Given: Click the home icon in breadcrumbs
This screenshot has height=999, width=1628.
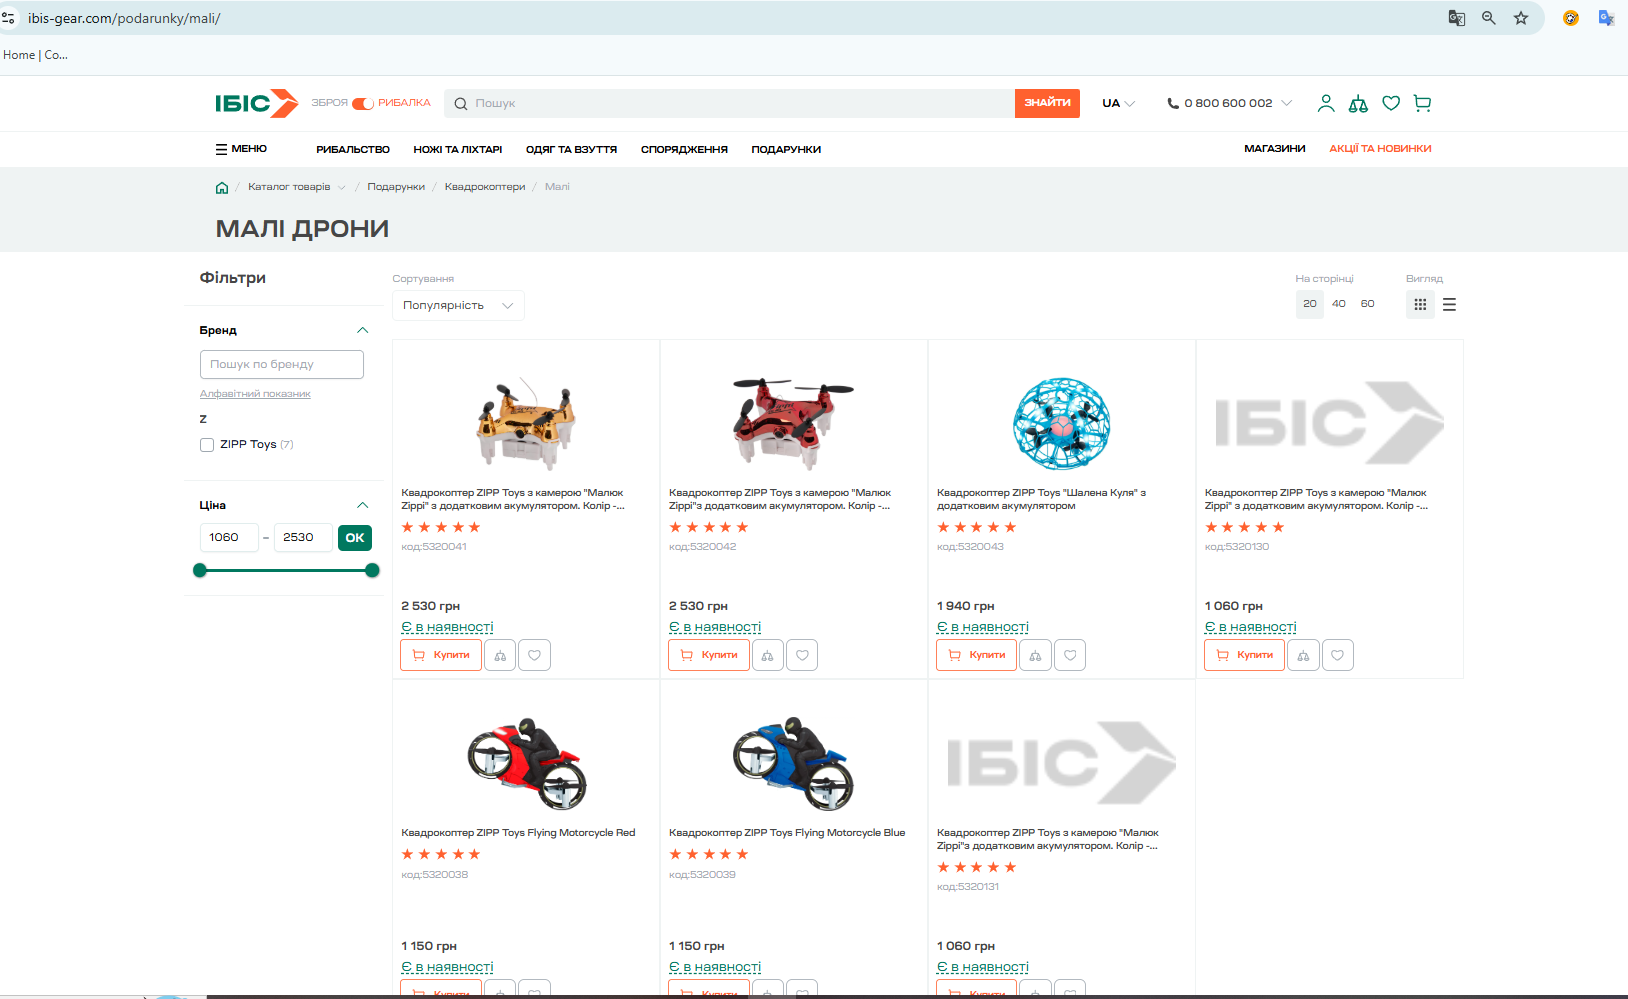Looking at the screenshot, I should [x=222, y=188].
